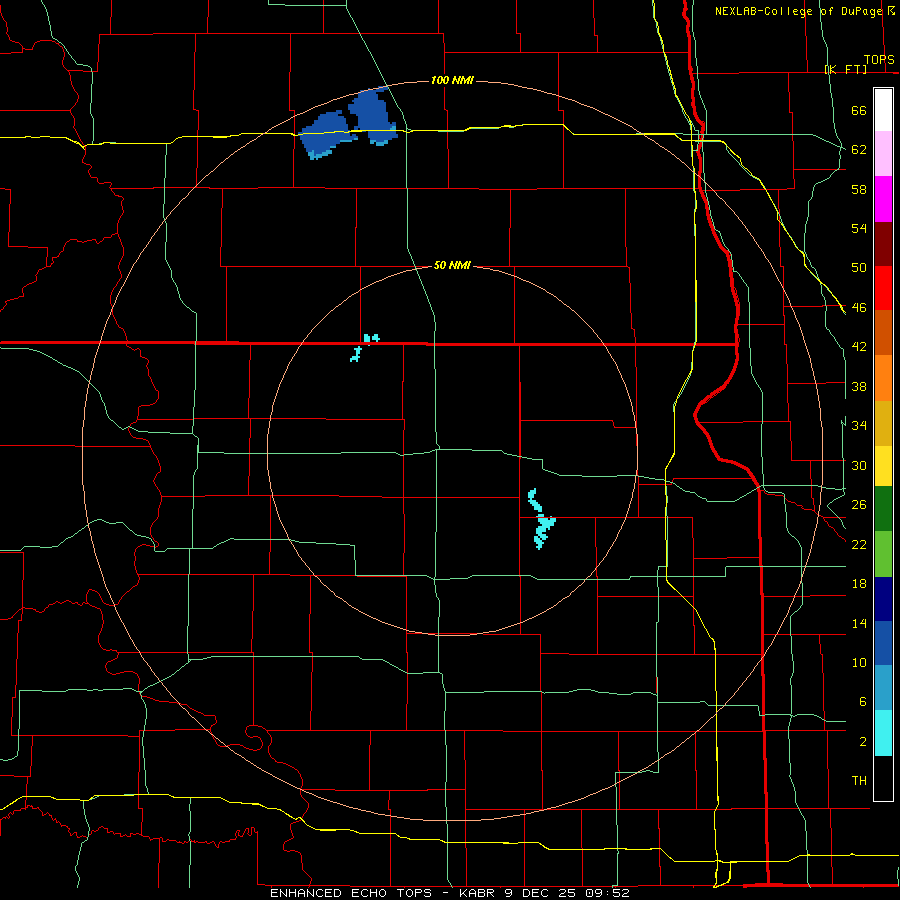Click the TH threshold label
The image size is (900, 900).
[x=859, y=781]
